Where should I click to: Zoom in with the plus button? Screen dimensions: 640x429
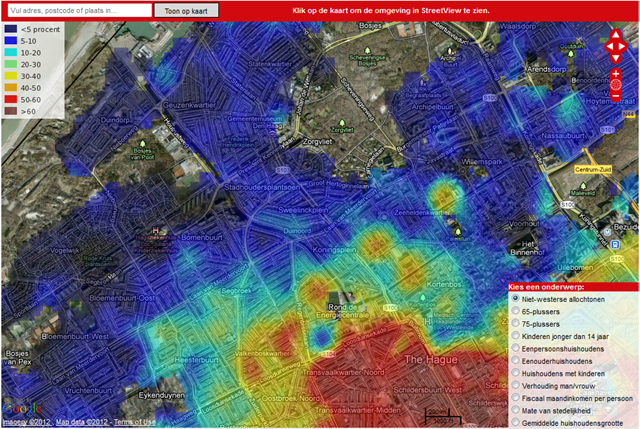[615, 74]
